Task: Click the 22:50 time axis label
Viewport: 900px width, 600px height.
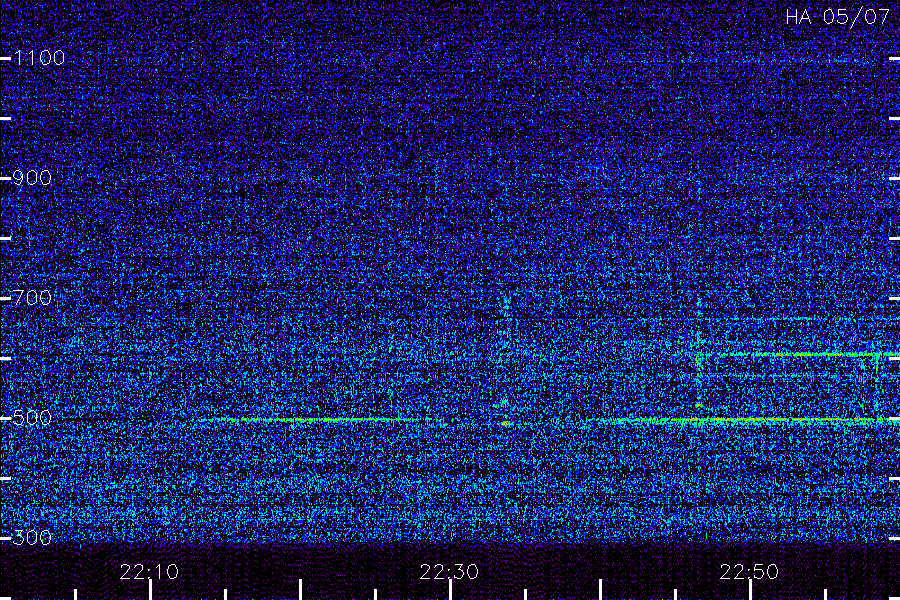Action: pos(749,572)
